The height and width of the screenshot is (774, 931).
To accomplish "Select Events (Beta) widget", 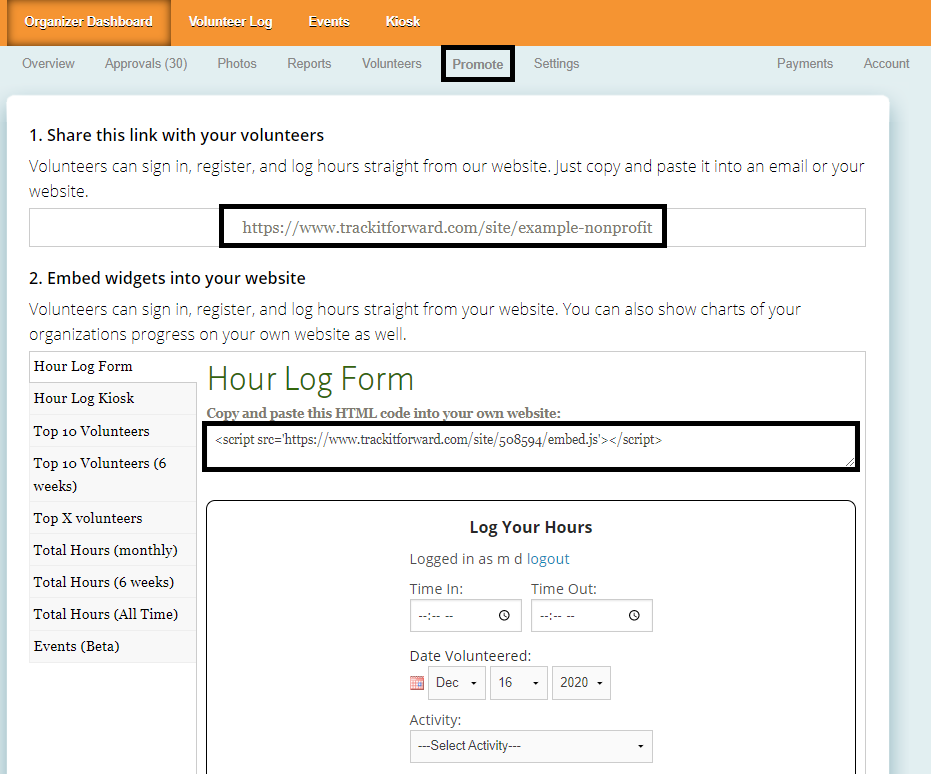I will [113, 646].
